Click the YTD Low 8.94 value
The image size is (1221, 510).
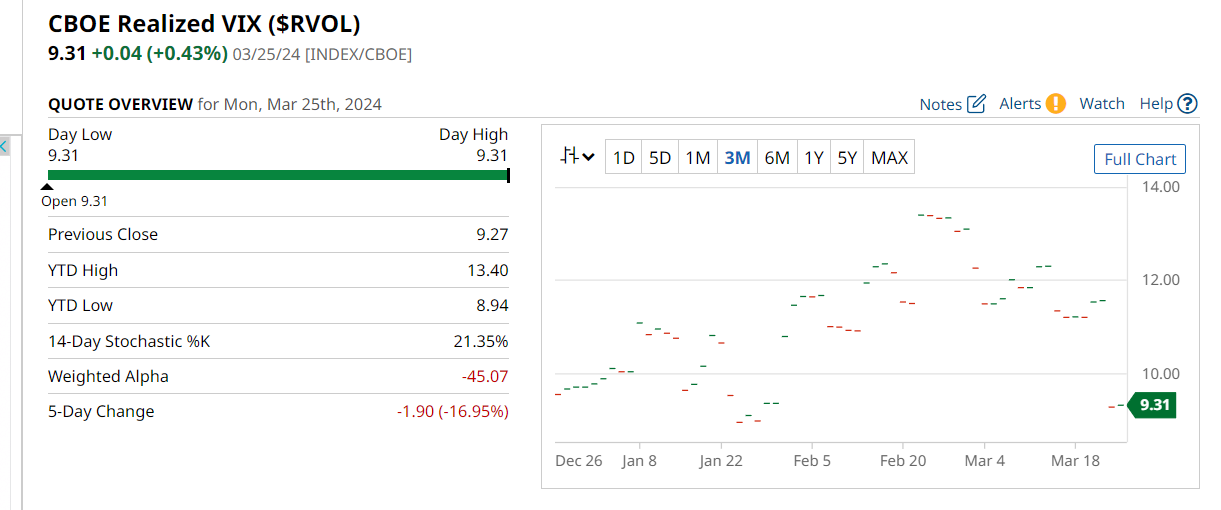pyautogui.click(x=493, y=306)
